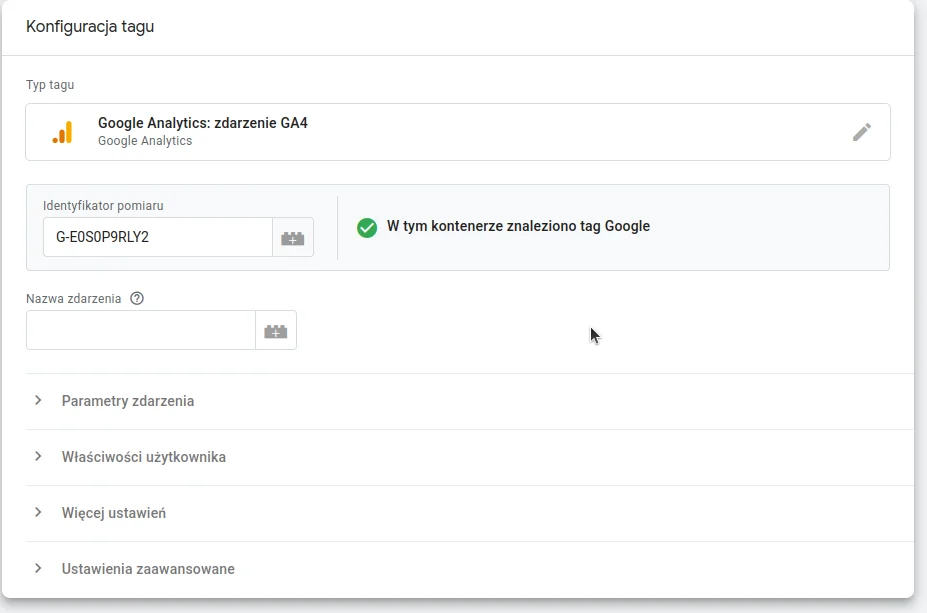Screen dimensions: 927x613
Task: Expand Ustawienia zaawansowane section
Action: 469,569
